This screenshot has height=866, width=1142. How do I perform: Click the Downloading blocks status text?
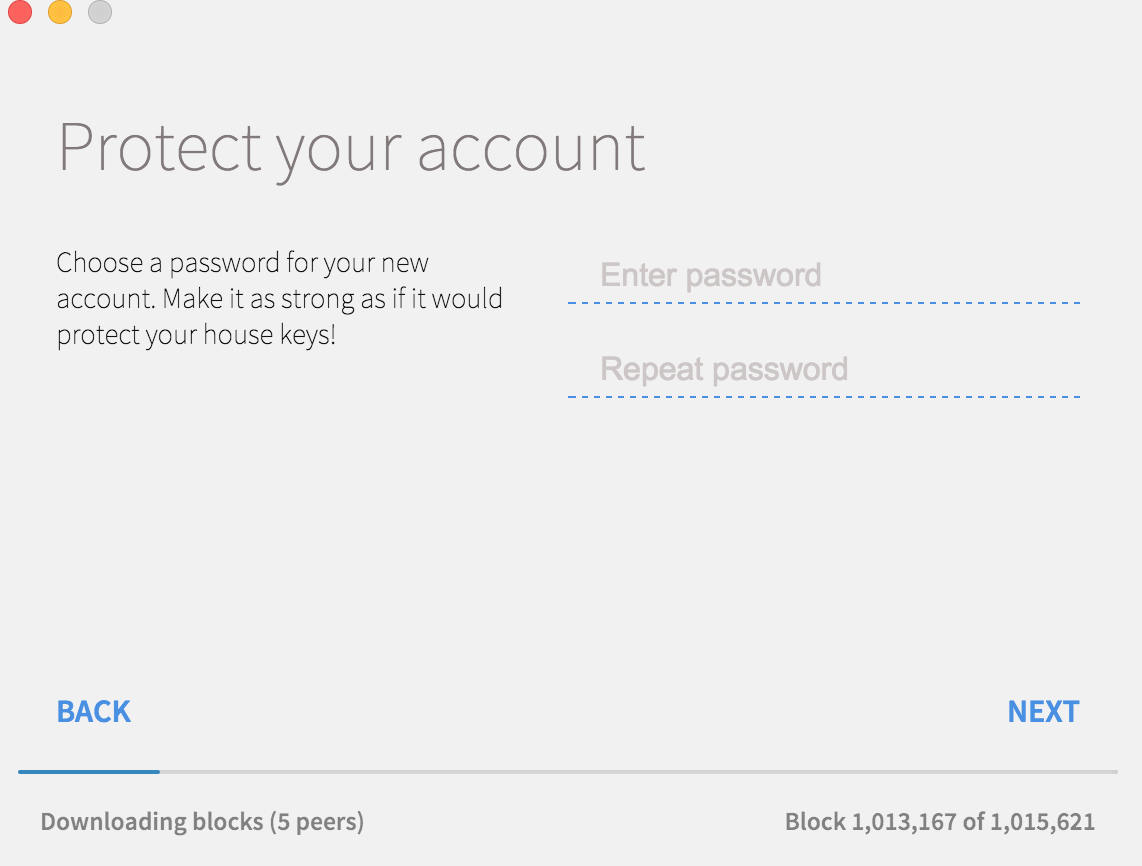coord(202,822)
